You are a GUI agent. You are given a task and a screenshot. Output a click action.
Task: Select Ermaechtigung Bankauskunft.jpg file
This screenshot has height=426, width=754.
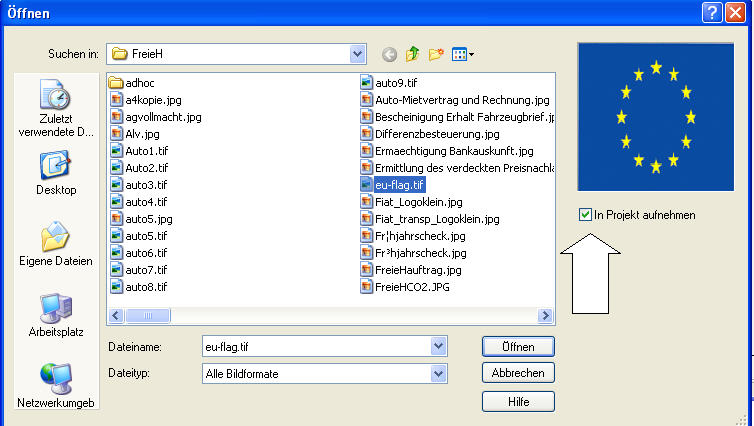[x=447, y=151]
